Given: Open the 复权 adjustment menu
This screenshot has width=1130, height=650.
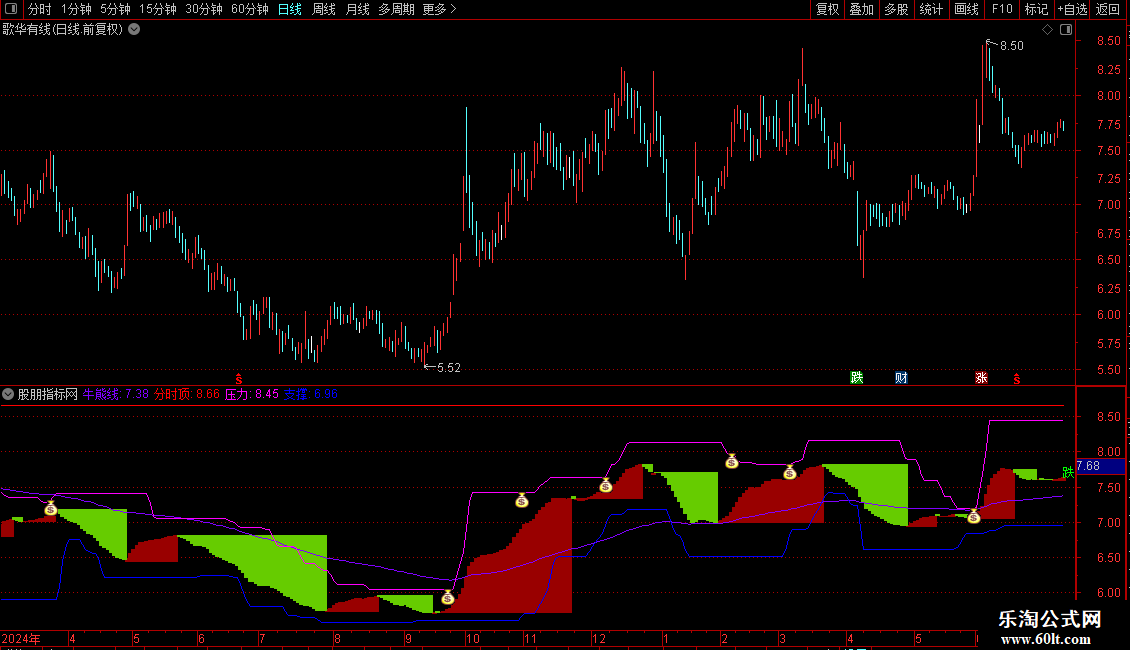Looking at the screenshot, I should click(827, 9).
